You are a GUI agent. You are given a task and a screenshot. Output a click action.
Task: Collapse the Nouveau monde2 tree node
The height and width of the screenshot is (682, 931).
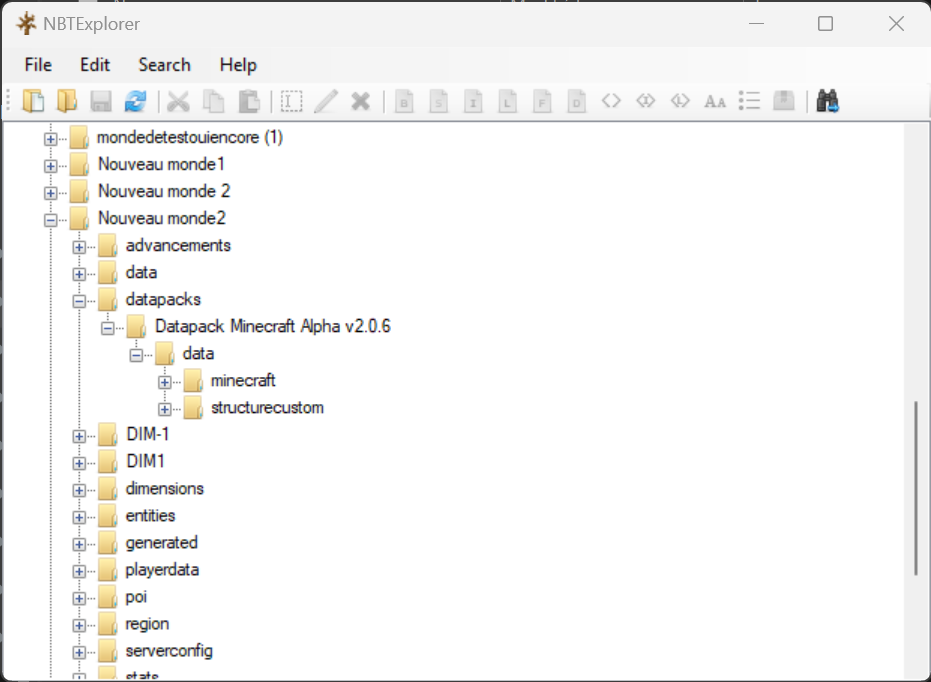click(50, 219)
